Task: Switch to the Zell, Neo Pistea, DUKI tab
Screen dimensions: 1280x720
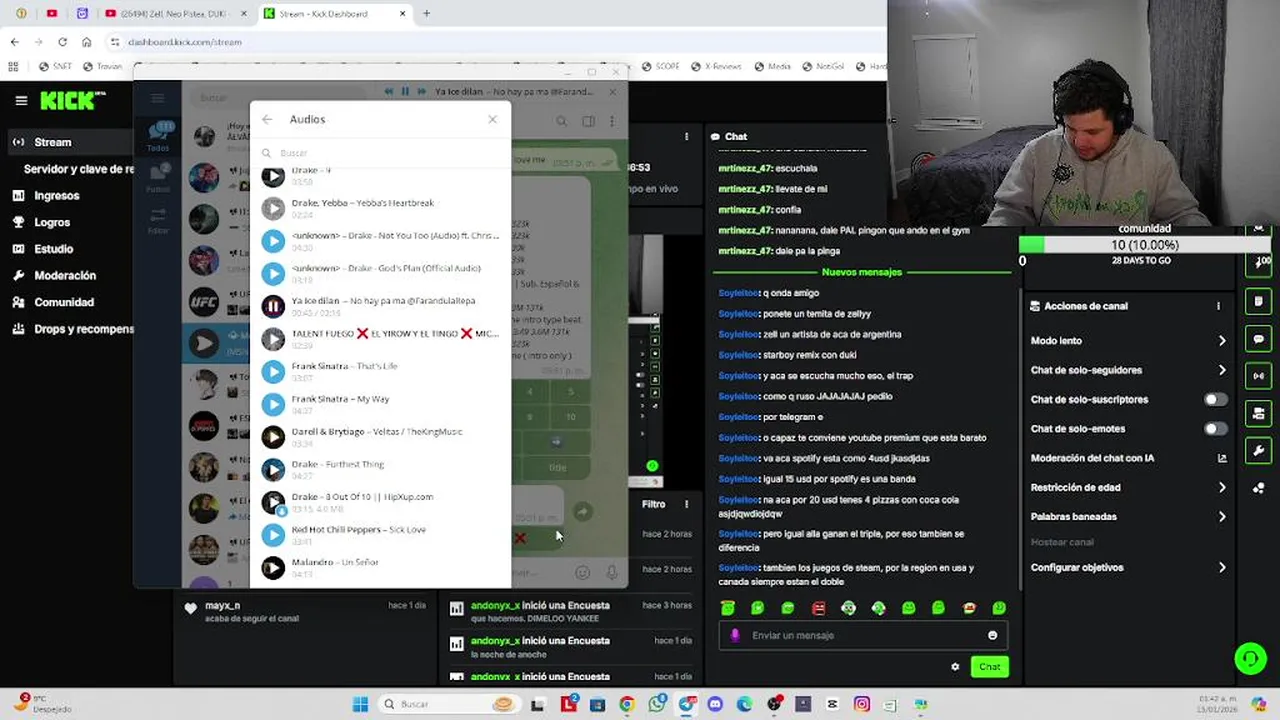Action: tap(176, 14)
